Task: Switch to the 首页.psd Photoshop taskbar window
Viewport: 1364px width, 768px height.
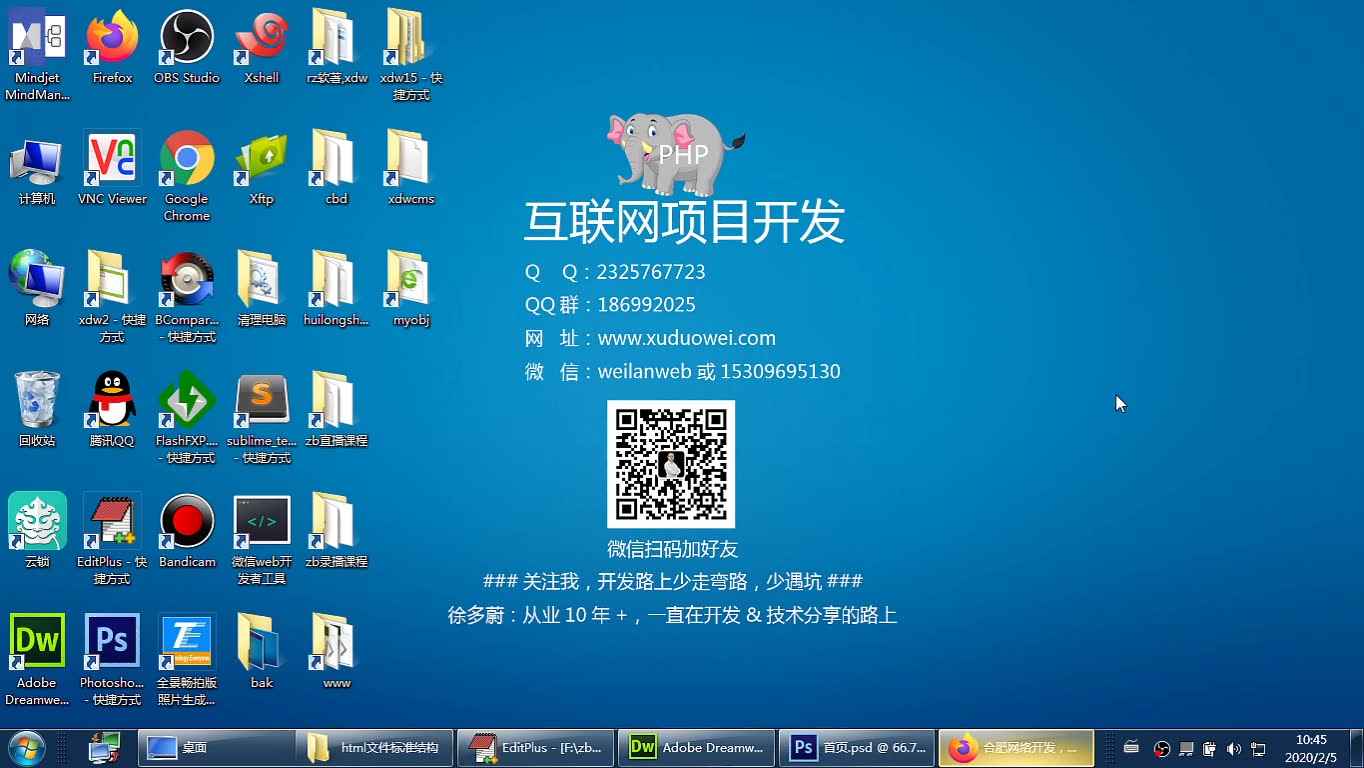Action: click(x=857, y=747)
